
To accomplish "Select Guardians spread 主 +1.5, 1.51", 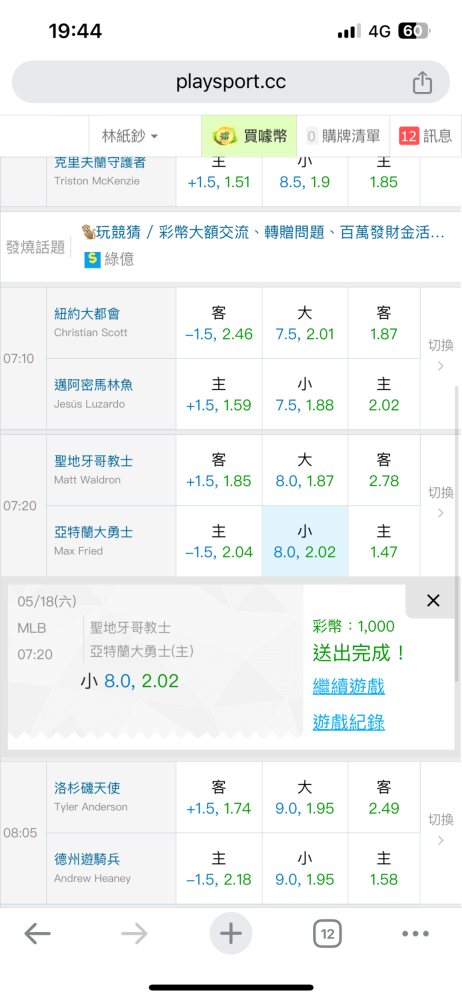I will coord(219,181).
